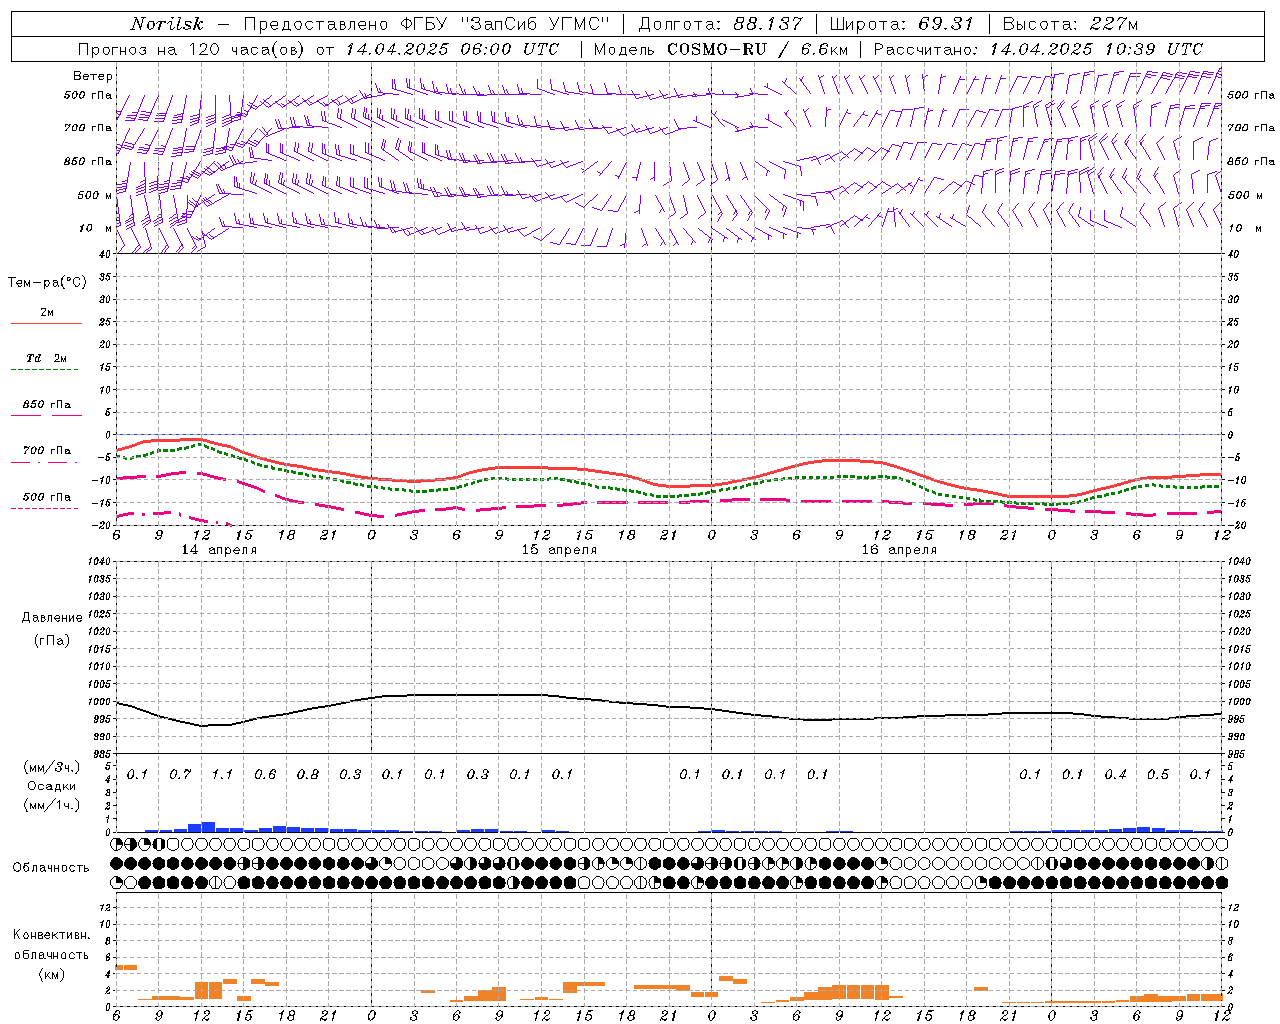Click the Td 2м legend label
This screenshot has width=1280, height=1024.
[46, 358]
